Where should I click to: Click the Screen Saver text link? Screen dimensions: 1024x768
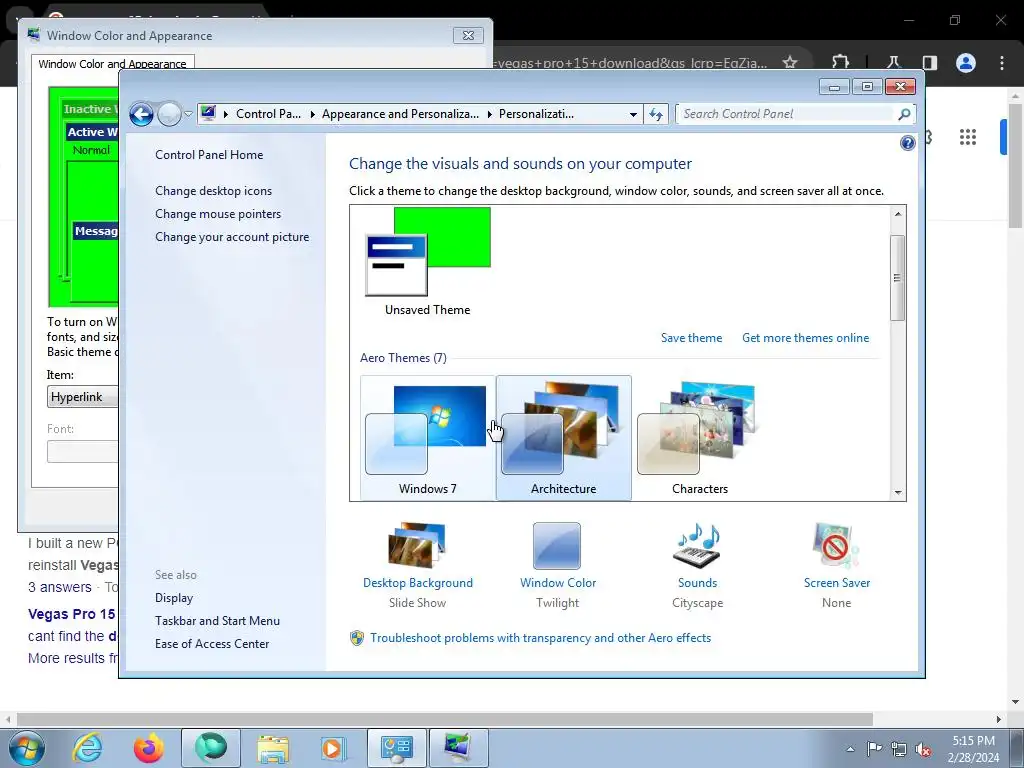point(837,583)
